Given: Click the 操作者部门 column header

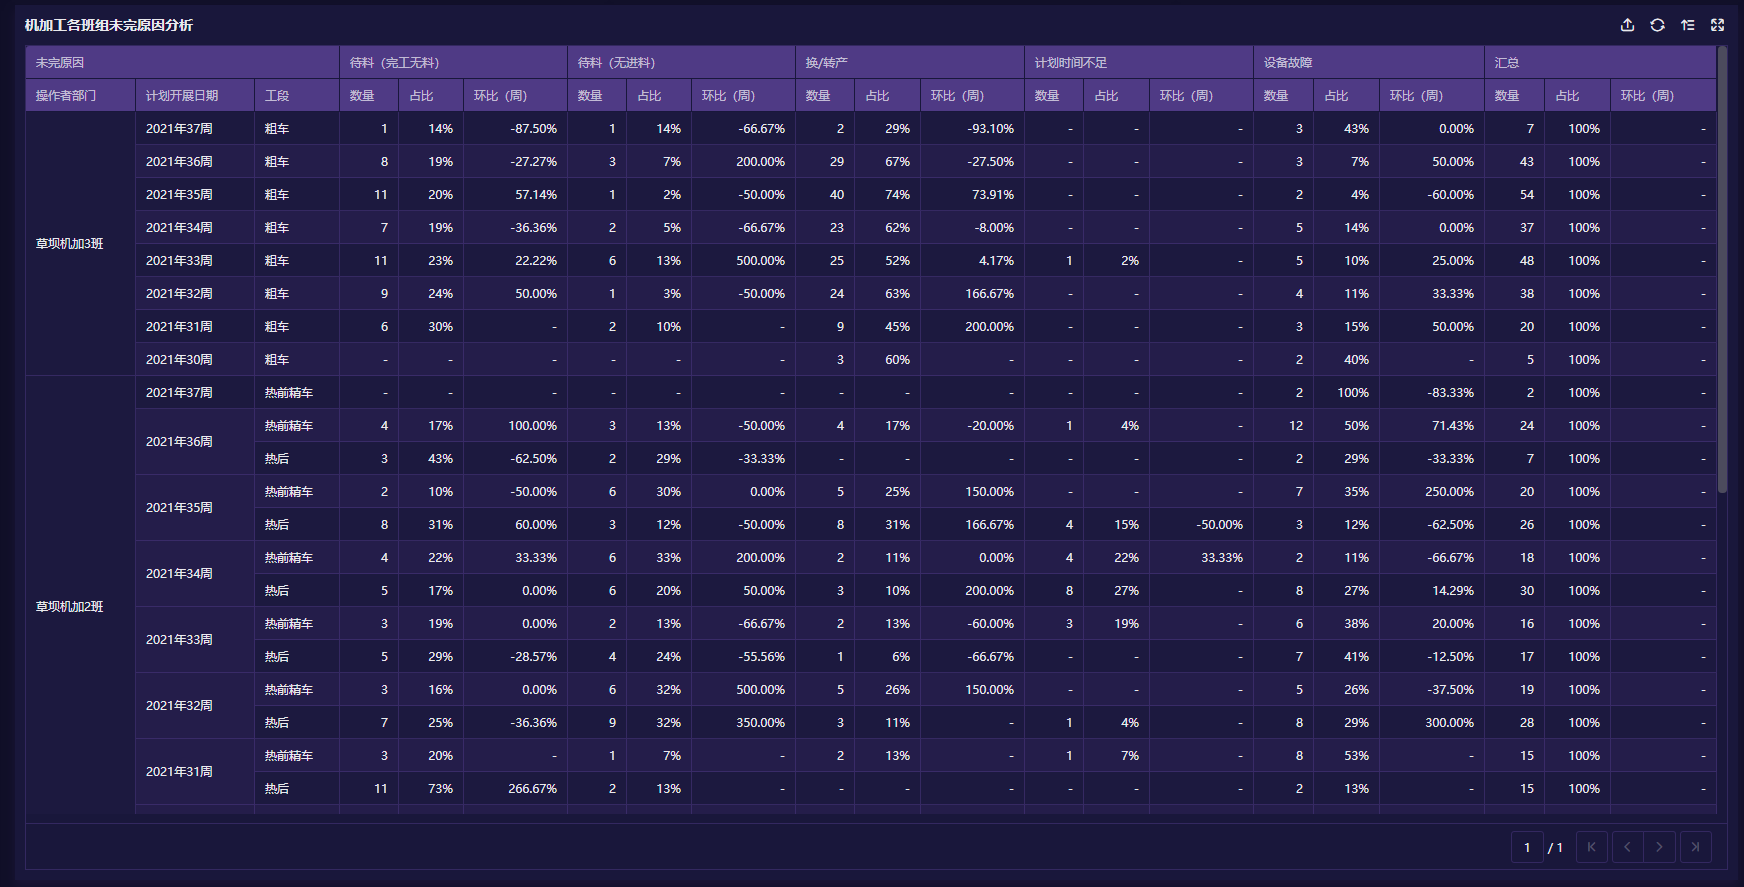Looking at the screenshot, I should coord(66,96).
